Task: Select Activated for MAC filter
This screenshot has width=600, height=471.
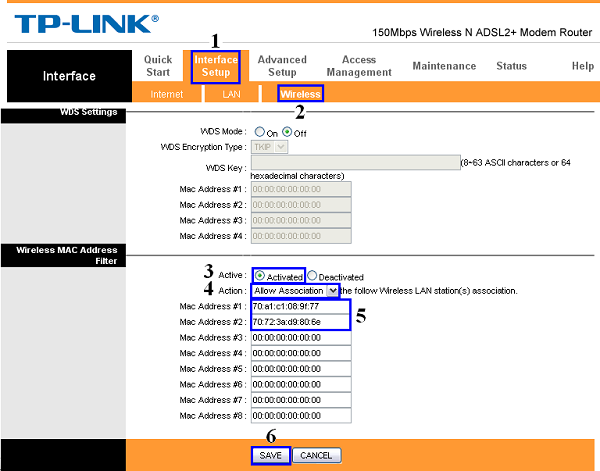Action: (x=262, y=276)
